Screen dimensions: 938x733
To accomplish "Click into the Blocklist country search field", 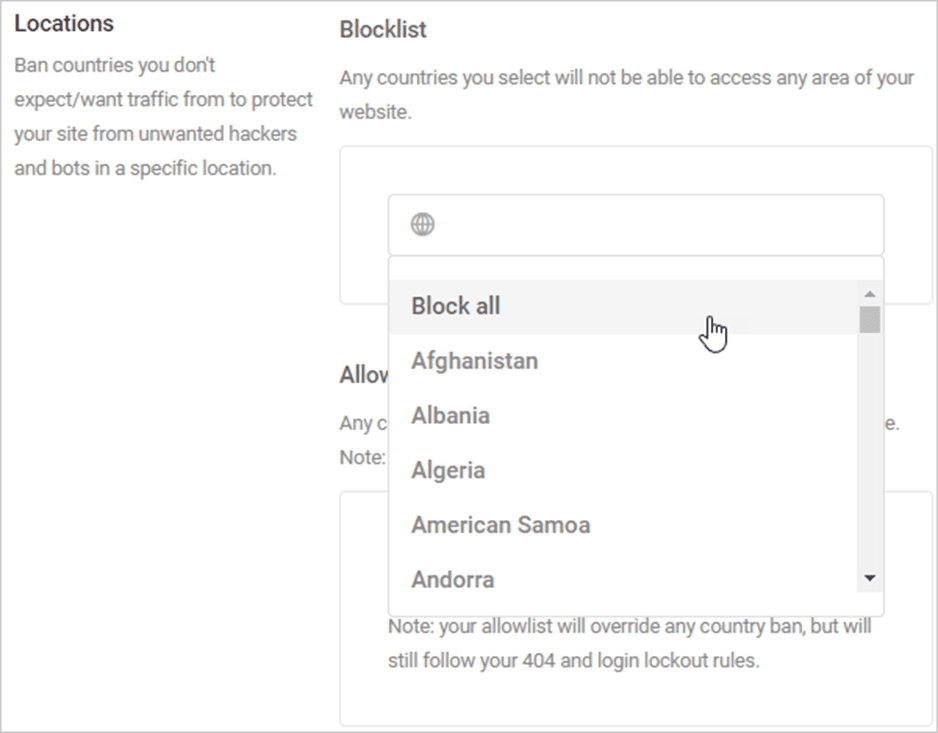I will (x=636, y=225).
